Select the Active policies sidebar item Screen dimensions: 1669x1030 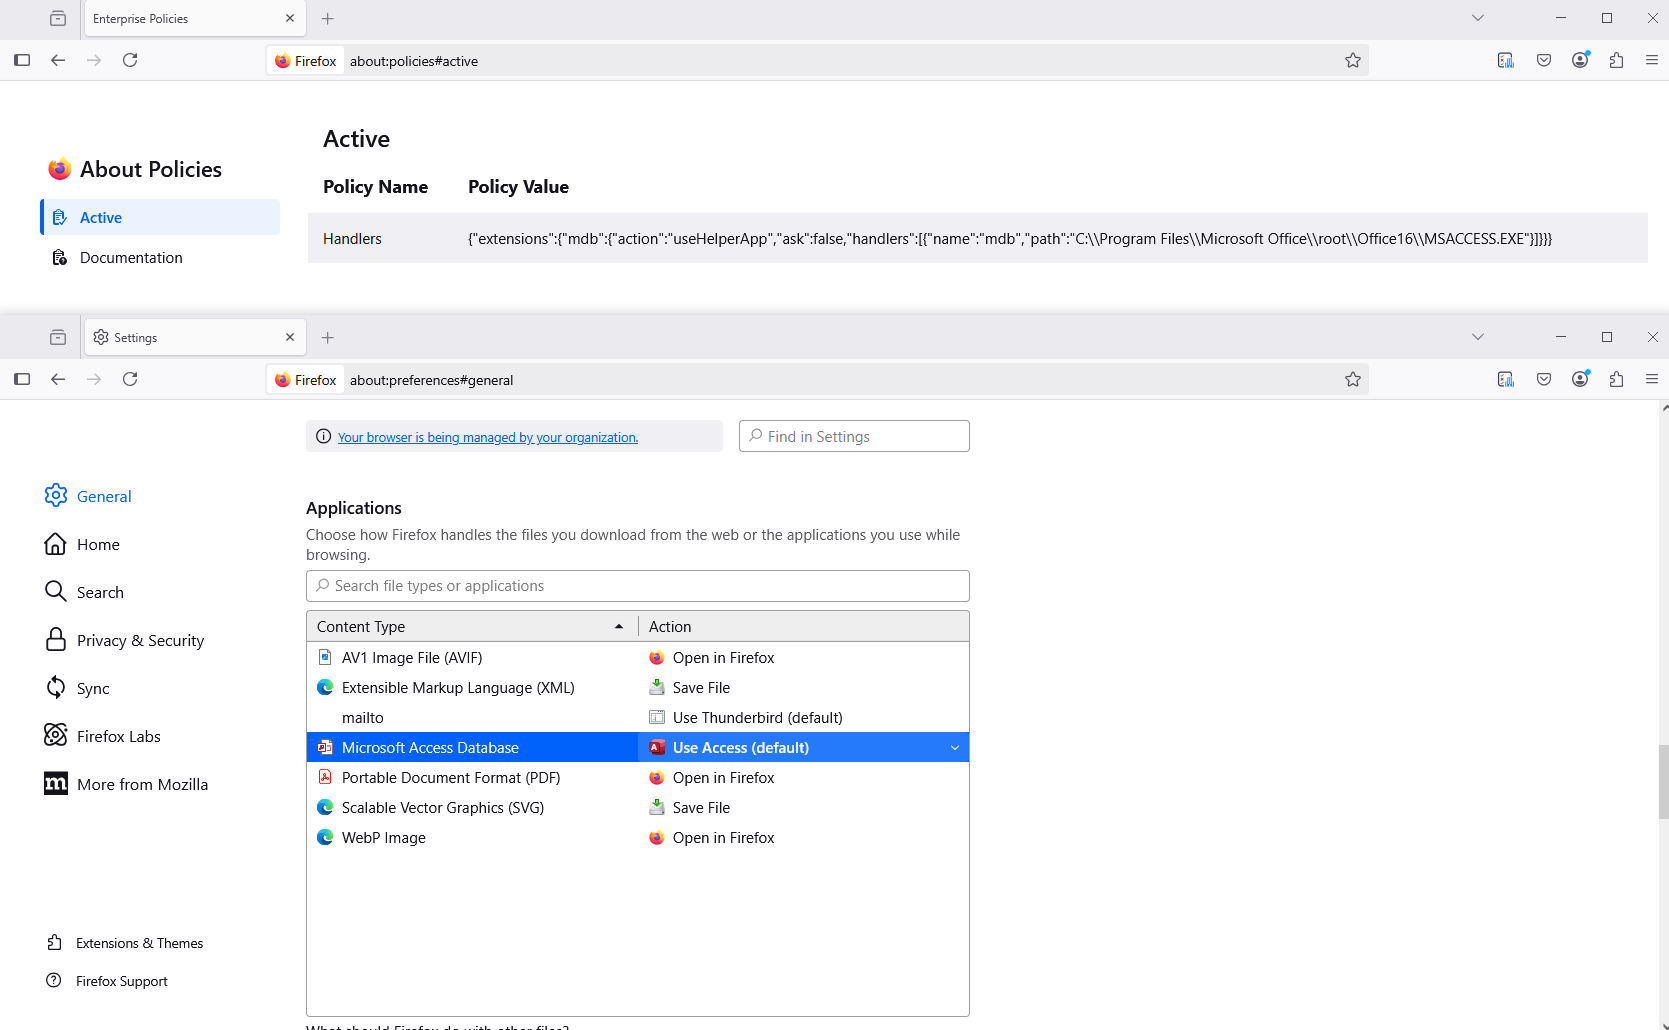coord(160,217)
